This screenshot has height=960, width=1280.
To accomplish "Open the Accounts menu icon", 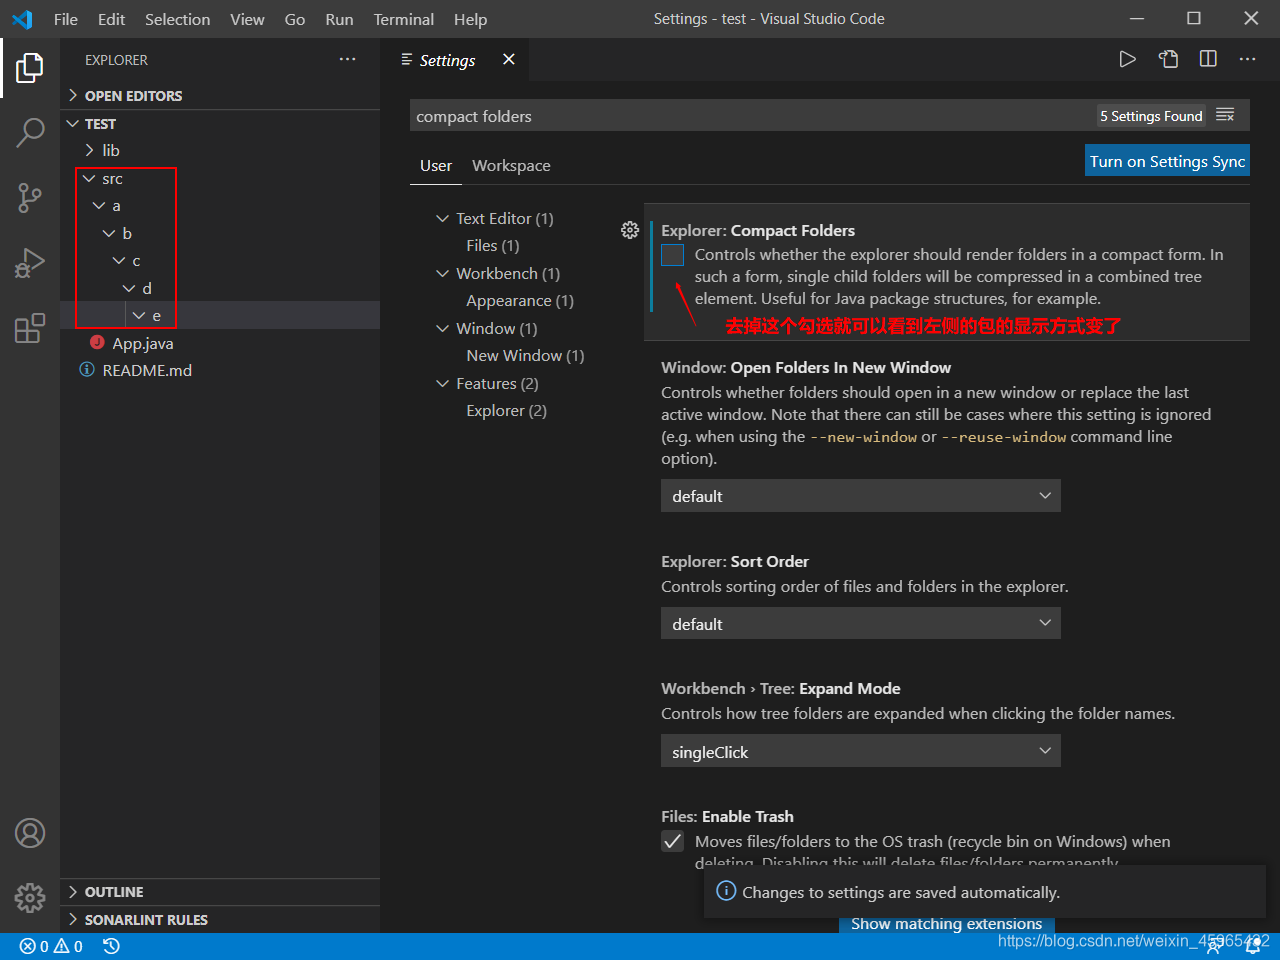I will point(30,833).
